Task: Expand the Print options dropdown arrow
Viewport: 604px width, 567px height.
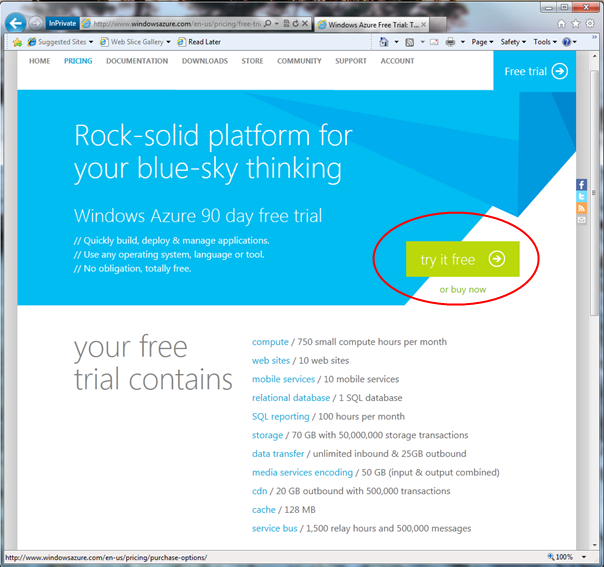Action: 463,42
